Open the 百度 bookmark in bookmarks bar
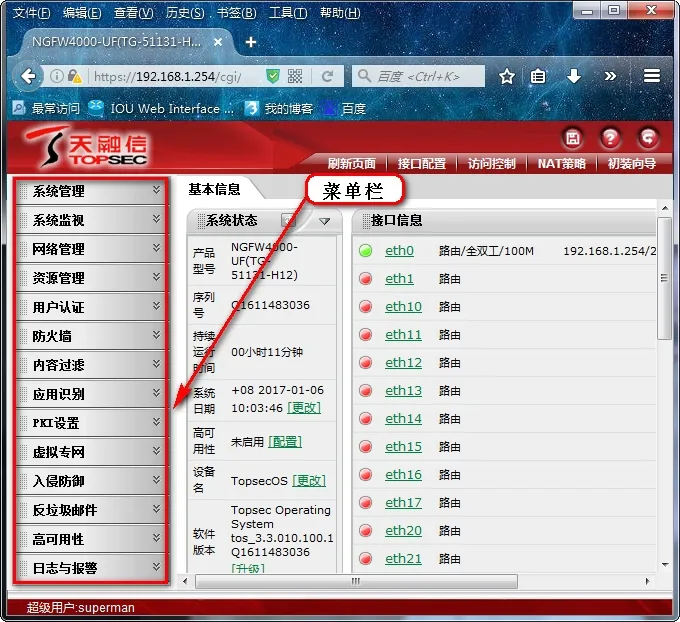Image resolution: width=680 pixels, height=622 pixels. [x=345, y=108]
